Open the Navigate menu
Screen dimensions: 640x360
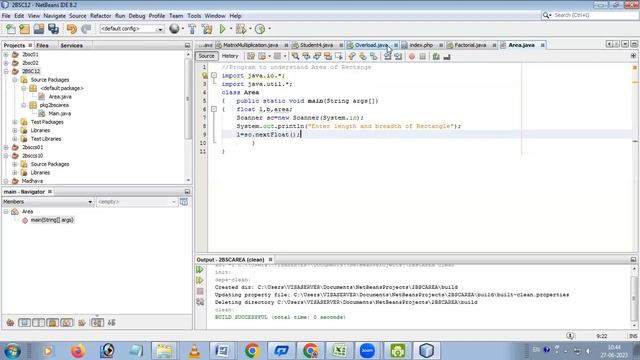(x=54, y=16)
